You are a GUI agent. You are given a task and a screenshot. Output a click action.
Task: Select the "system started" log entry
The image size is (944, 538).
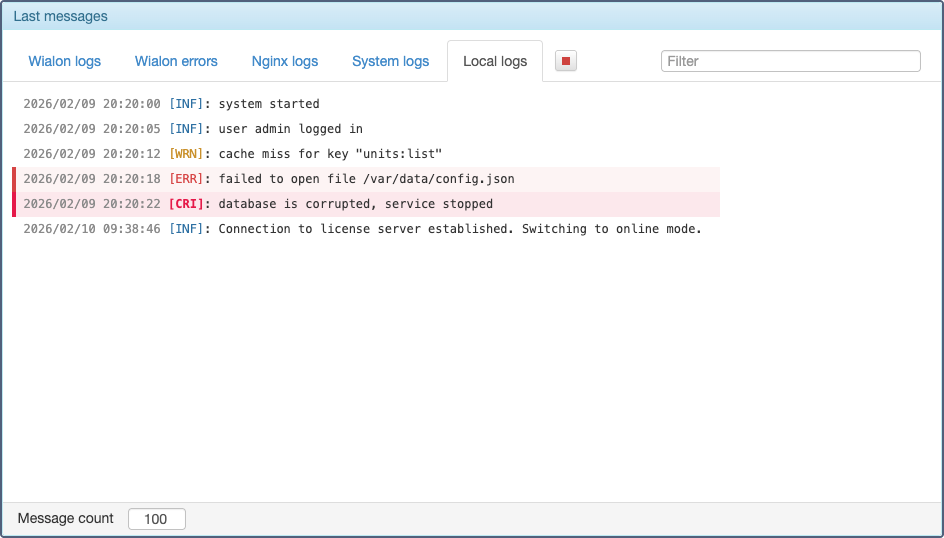click(x=268, y=104)
